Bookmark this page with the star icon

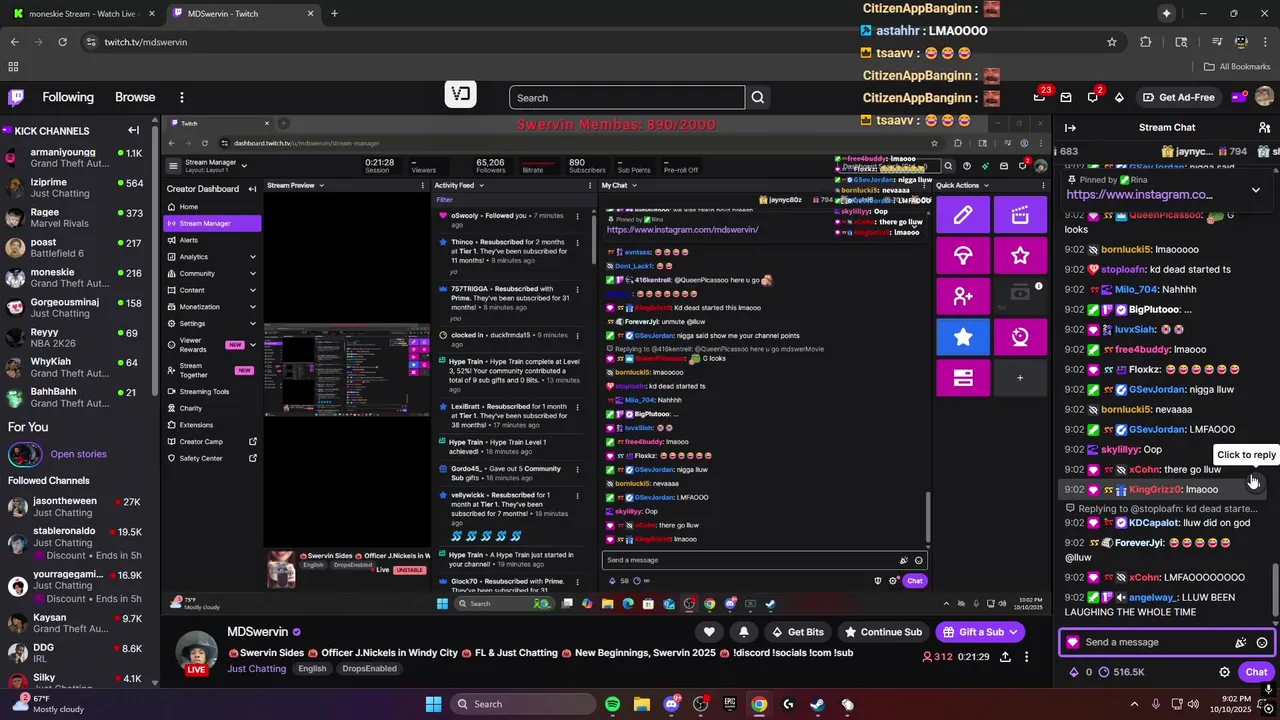tap(1111, 42)
